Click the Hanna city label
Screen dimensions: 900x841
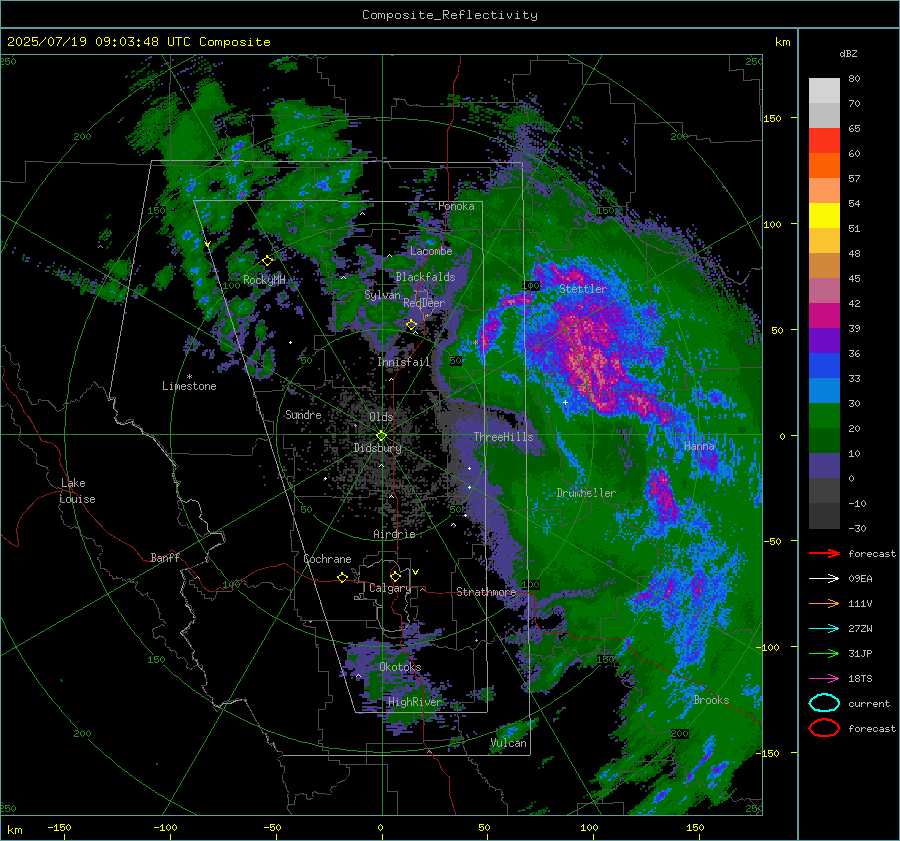coord(699,445)
